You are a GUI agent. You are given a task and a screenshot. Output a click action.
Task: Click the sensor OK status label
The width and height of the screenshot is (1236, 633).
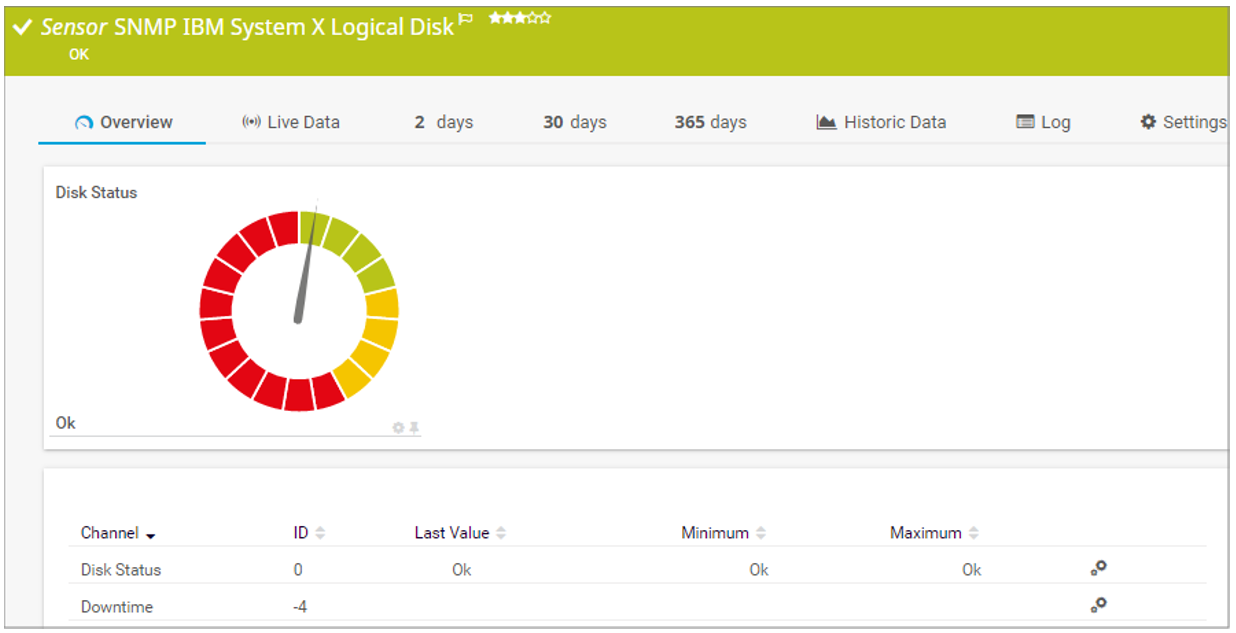[78, 54]
